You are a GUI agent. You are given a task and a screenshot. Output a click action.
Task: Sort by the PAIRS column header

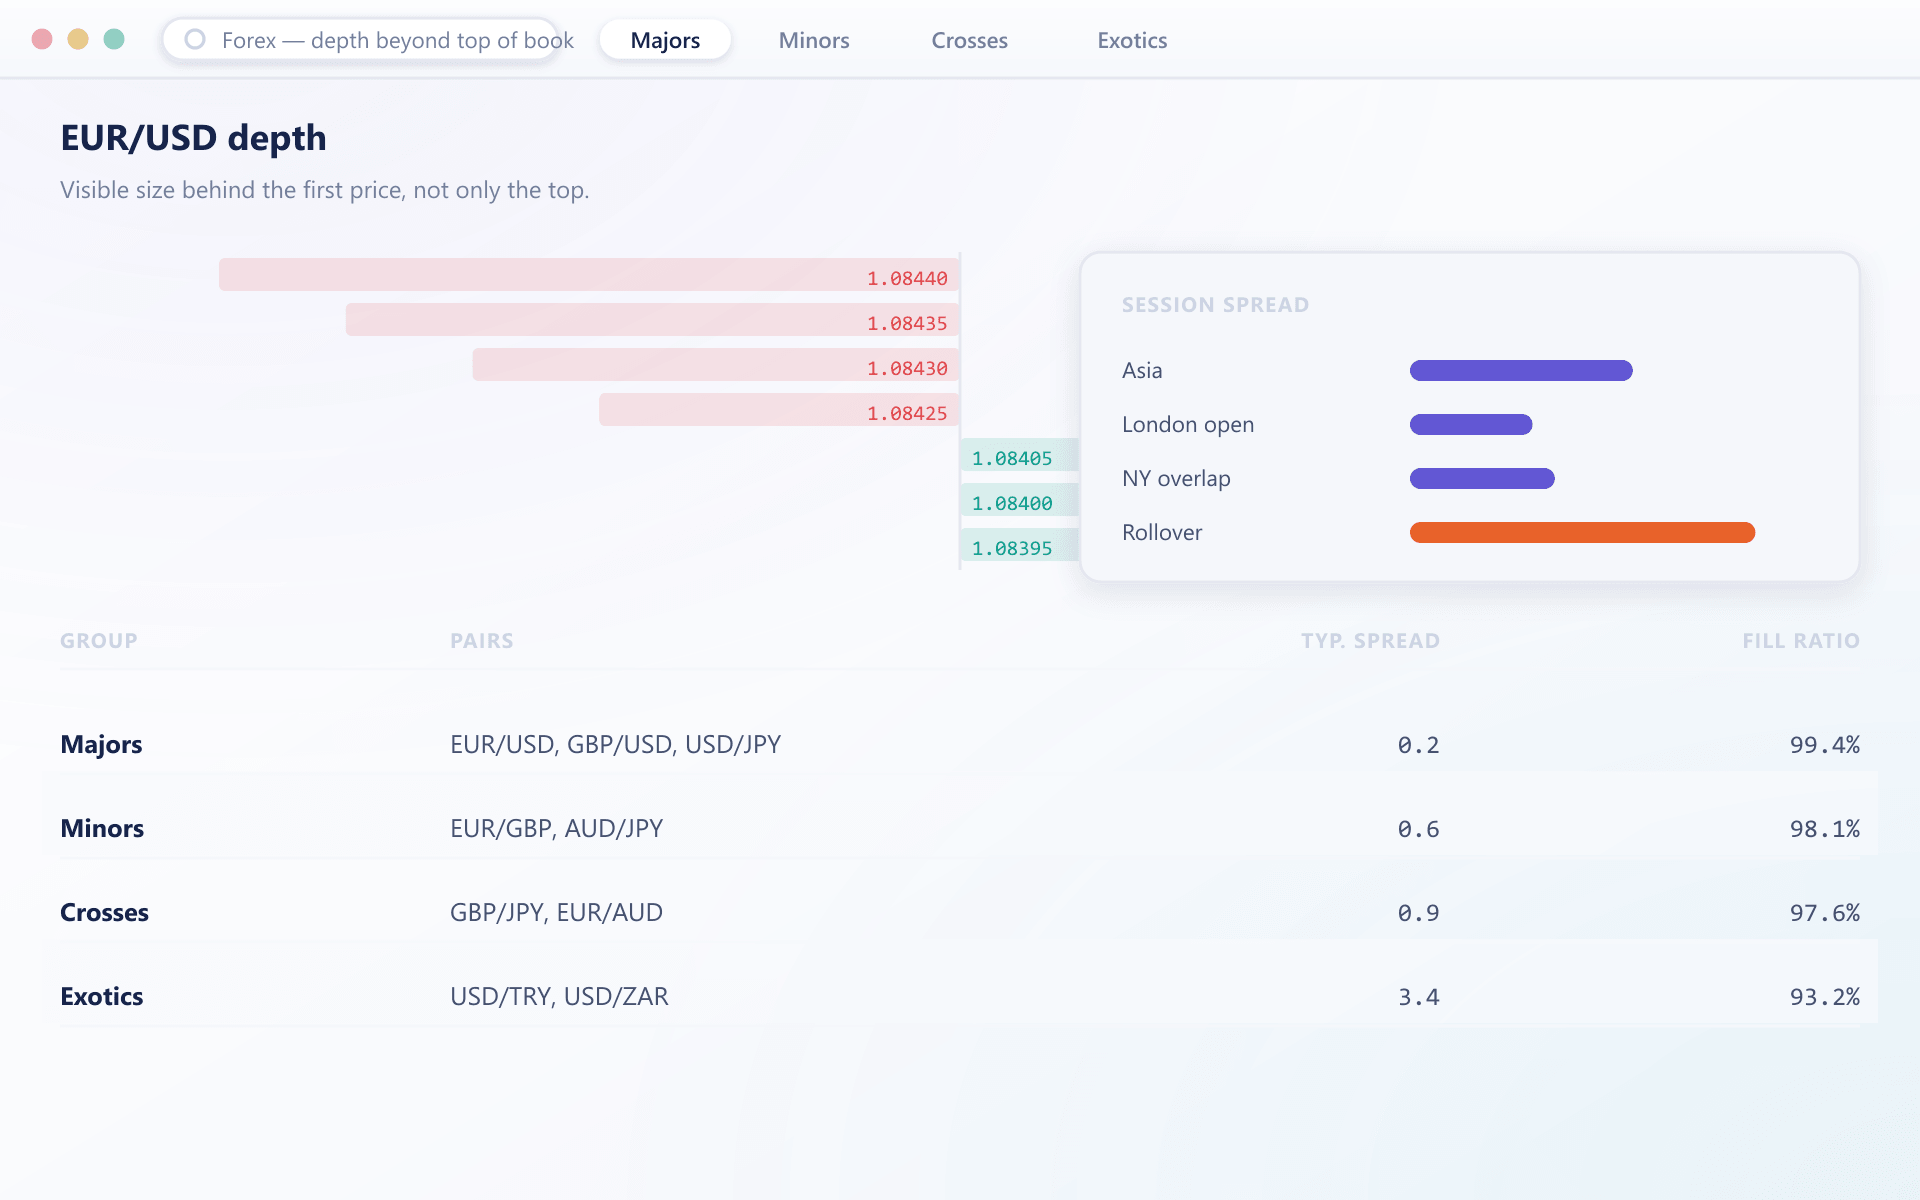[482, 641]
